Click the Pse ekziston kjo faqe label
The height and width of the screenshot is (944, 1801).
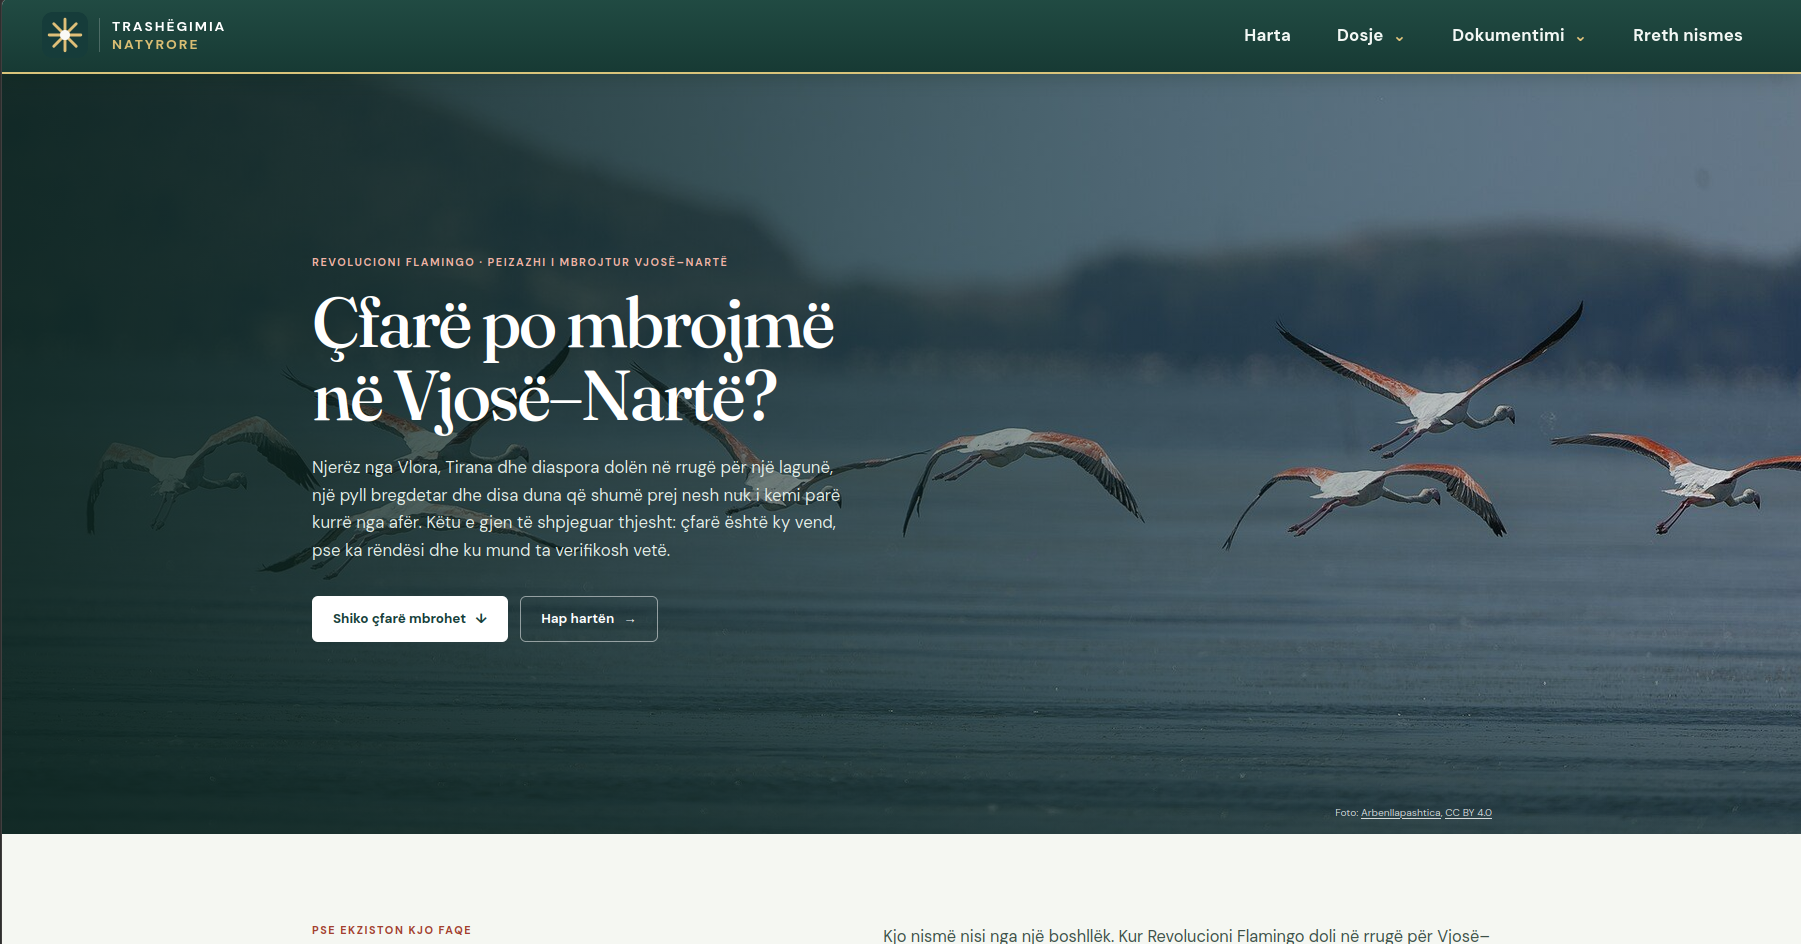(x=391, y=930)
